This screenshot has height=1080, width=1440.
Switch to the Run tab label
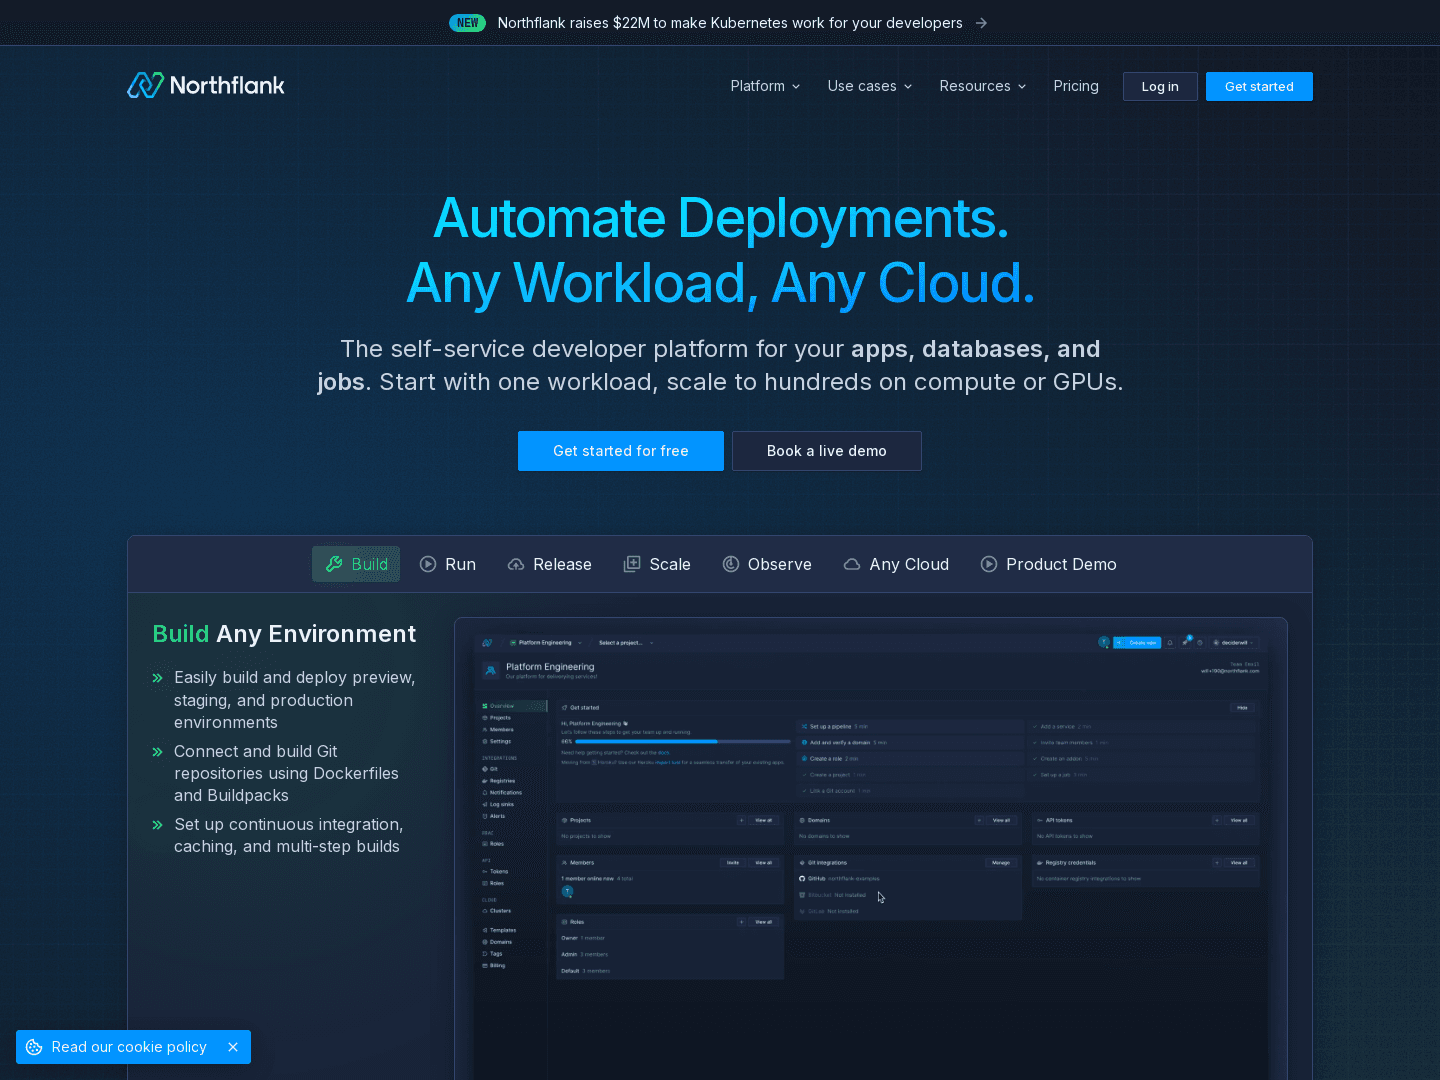(x=460, y=564)
